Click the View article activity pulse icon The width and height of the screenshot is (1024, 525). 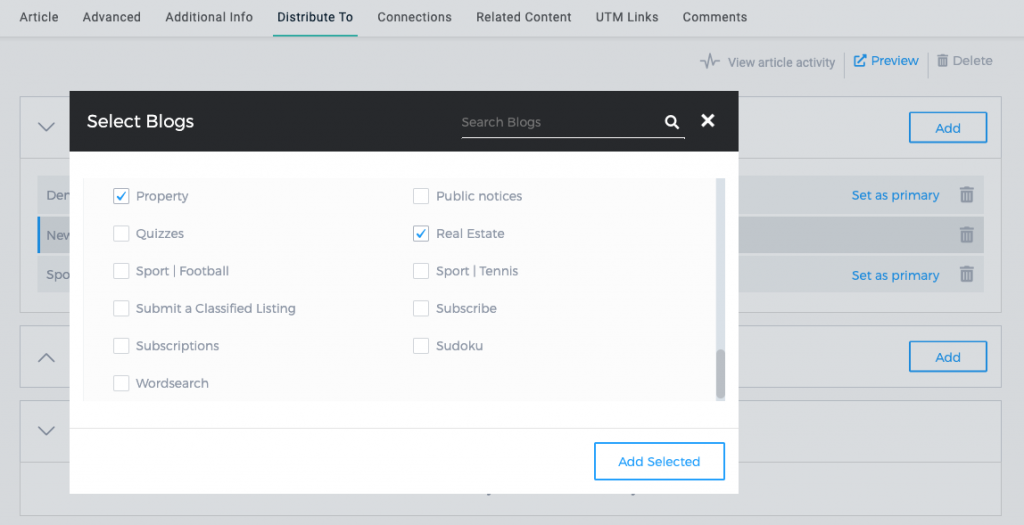click(710, 61)
